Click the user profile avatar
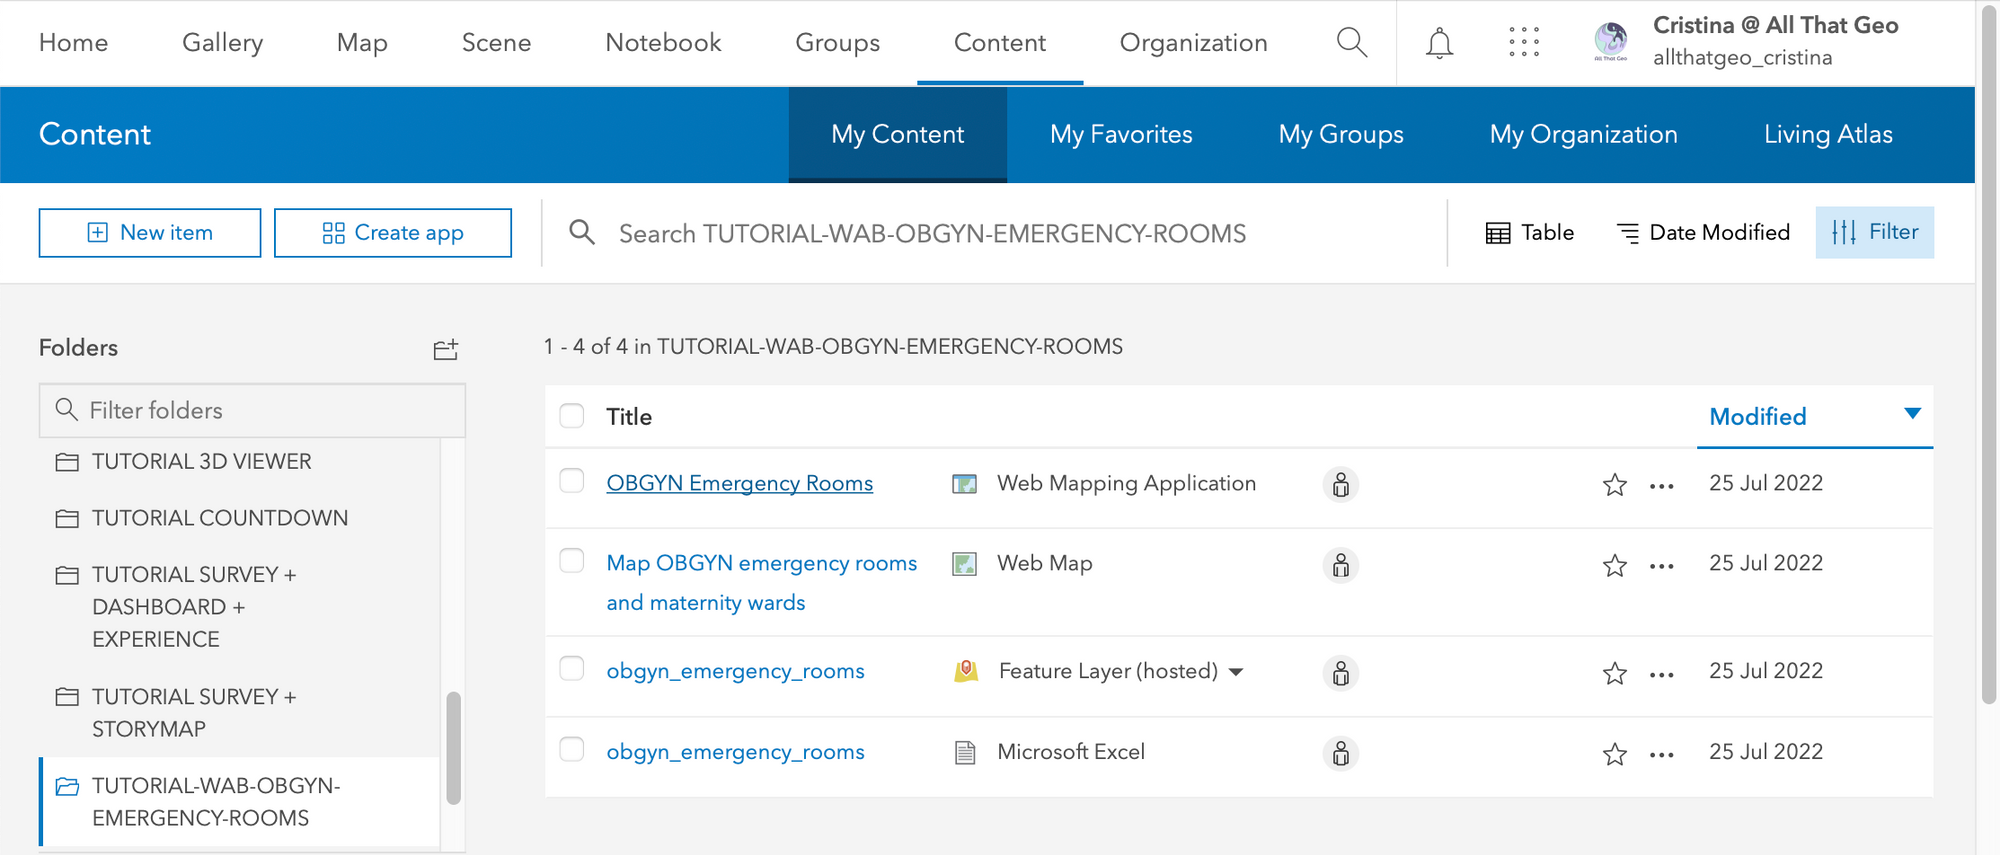 1610,41
